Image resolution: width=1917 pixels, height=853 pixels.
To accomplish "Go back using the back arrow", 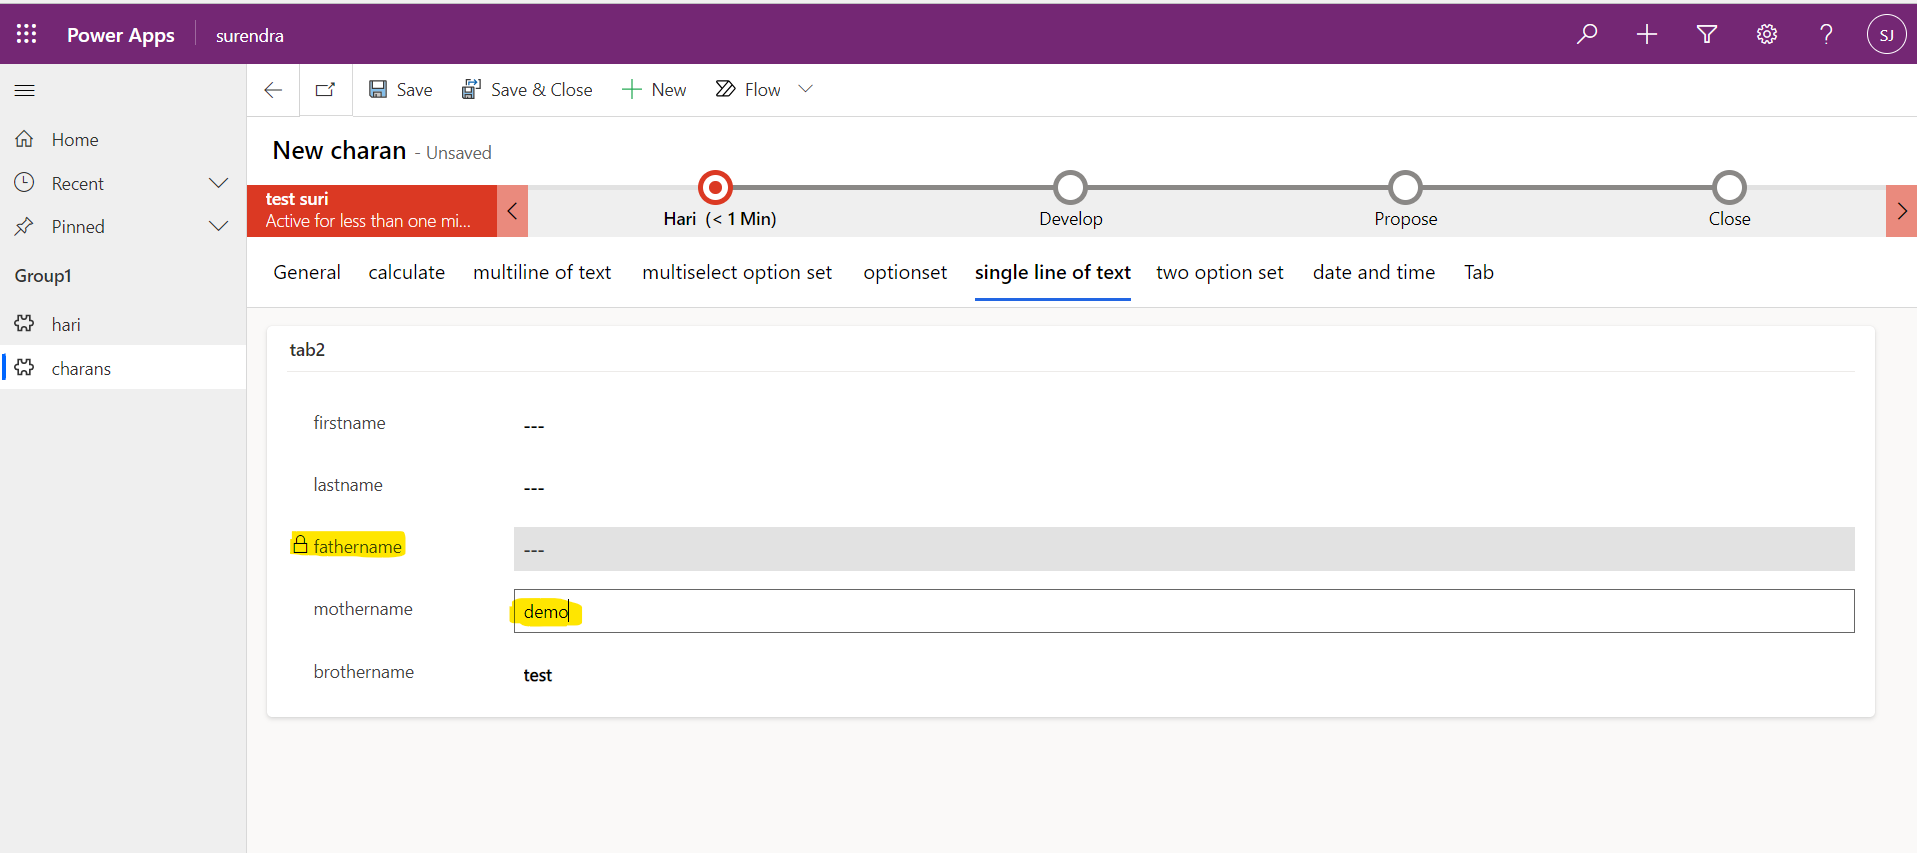I will (273, 90).
